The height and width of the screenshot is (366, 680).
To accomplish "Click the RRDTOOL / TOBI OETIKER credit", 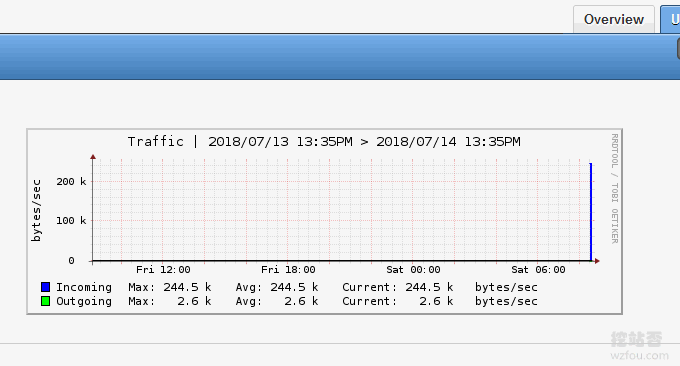I will [615, 189].
